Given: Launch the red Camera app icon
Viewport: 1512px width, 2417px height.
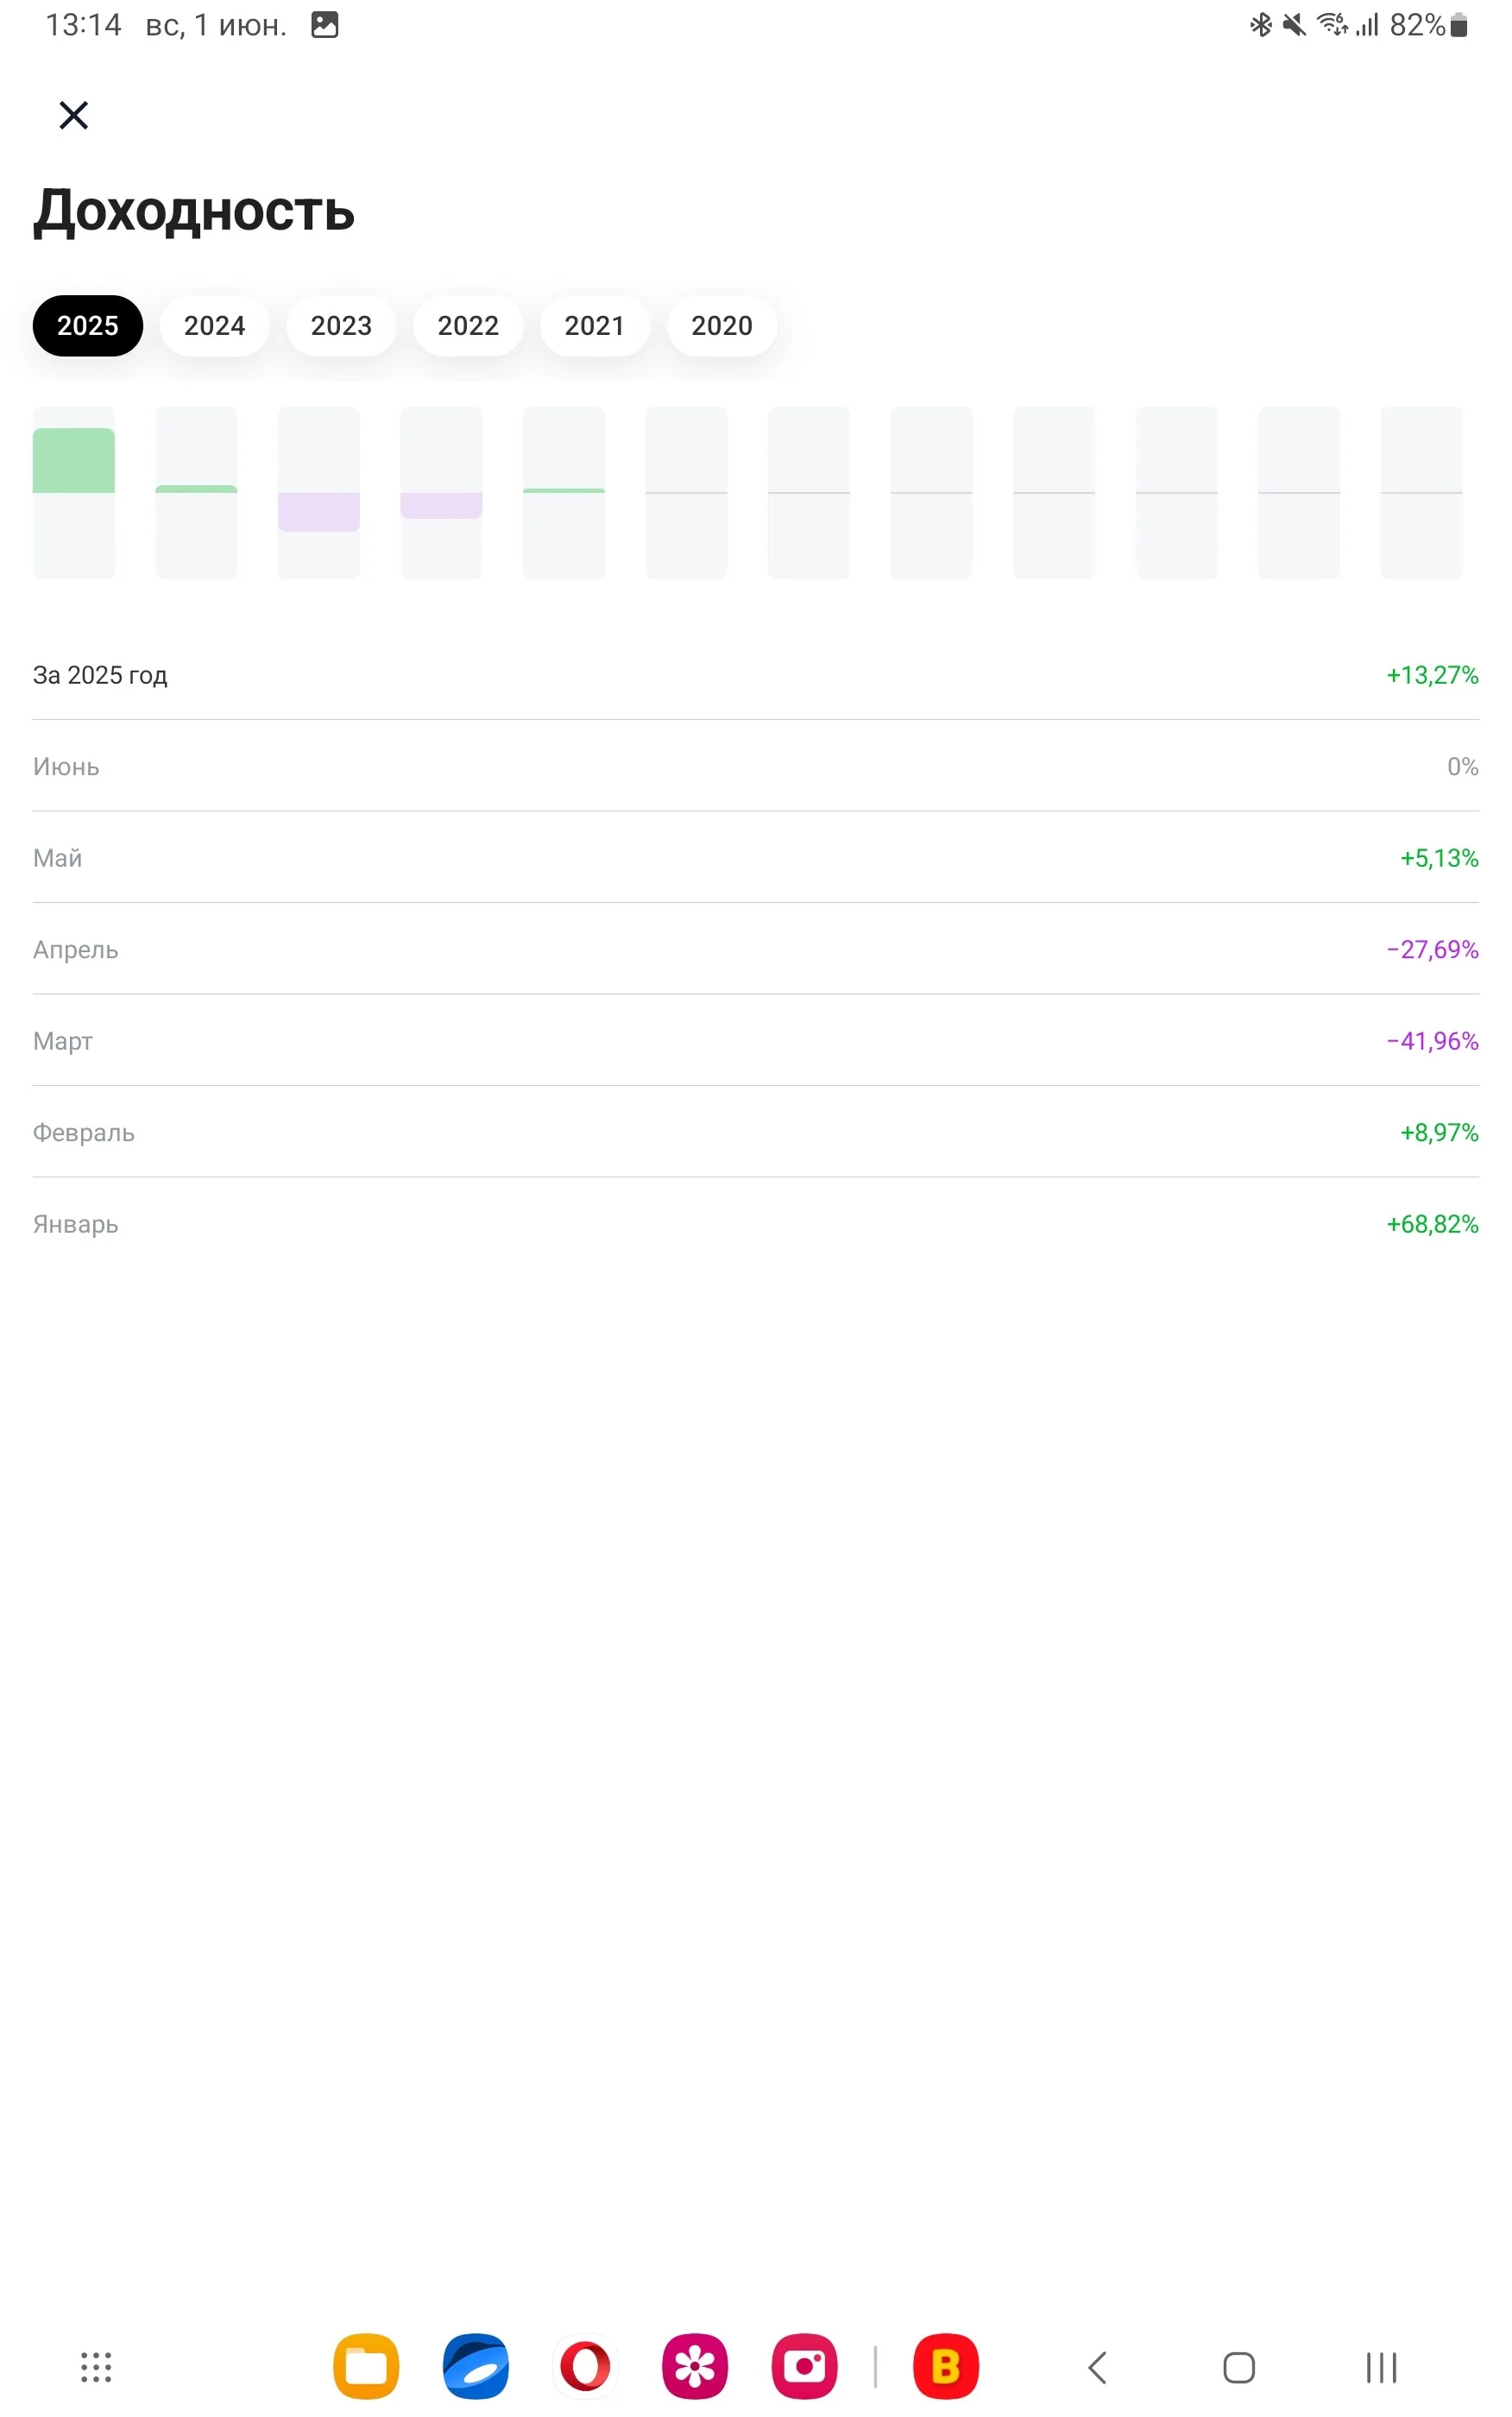Looking at the screenshot, I should click(x=805, y=2367).
